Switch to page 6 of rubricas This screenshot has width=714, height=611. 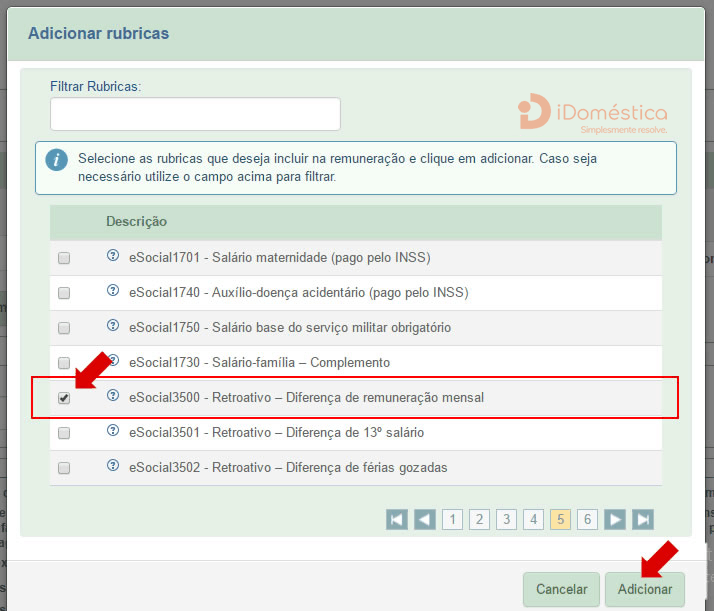[x=587, y=519]
